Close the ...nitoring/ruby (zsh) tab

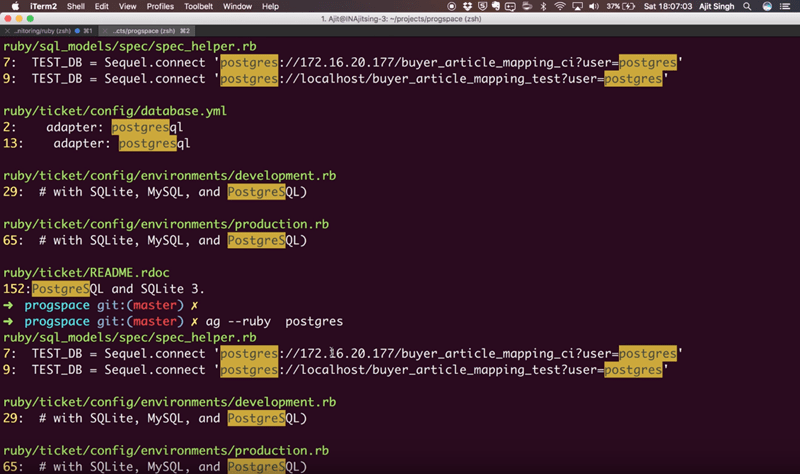(7, 31)
